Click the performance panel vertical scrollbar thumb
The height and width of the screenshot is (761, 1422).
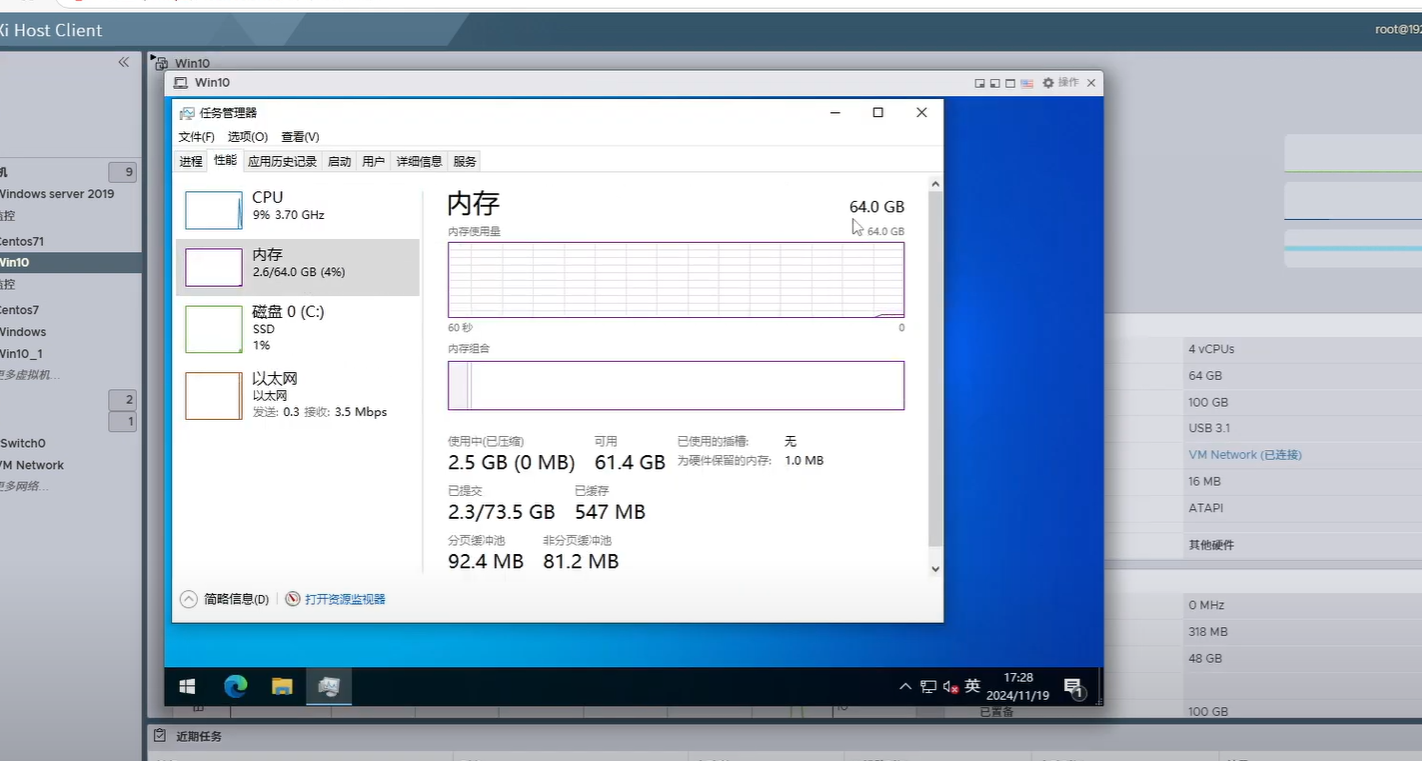point(936,370)
